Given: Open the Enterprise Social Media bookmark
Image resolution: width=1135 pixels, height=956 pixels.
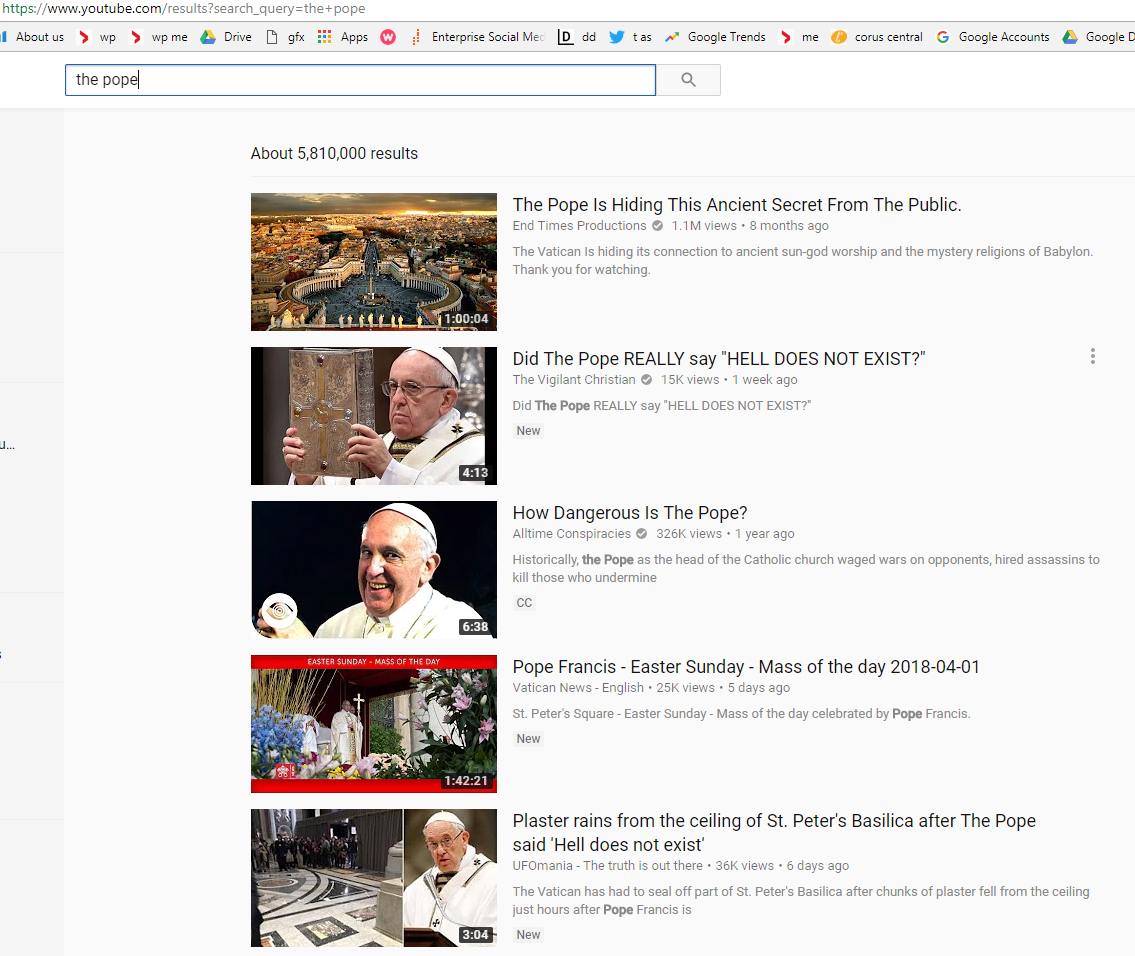Looking at the screenshot, I should (x=478, y=37).
